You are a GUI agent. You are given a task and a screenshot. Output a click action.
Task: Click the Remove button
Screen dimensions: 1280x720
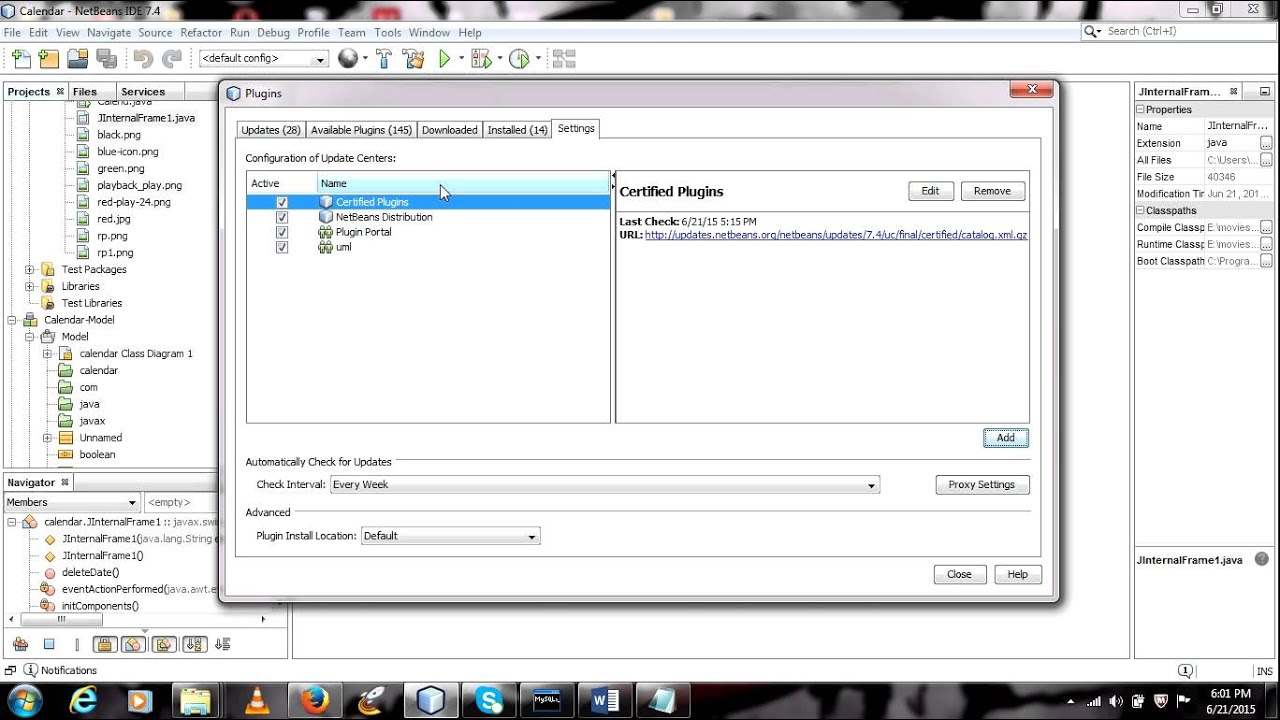point(992,191)
